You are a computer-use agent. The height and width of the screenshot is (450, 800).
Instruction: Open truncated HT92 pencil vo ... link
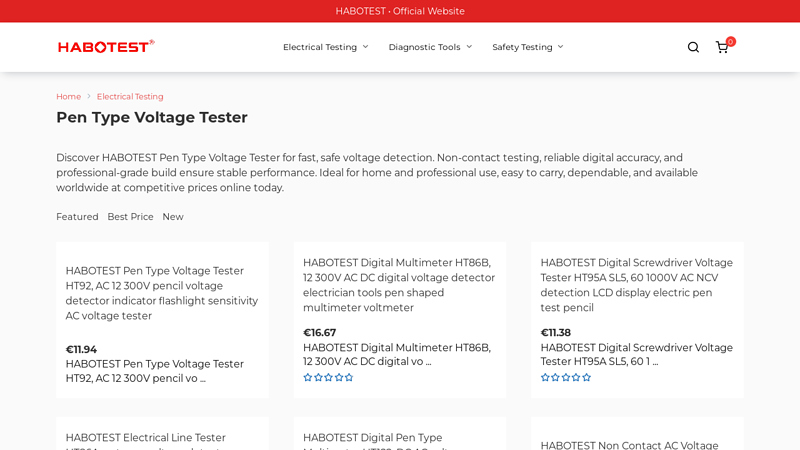(x=155, y=371)
